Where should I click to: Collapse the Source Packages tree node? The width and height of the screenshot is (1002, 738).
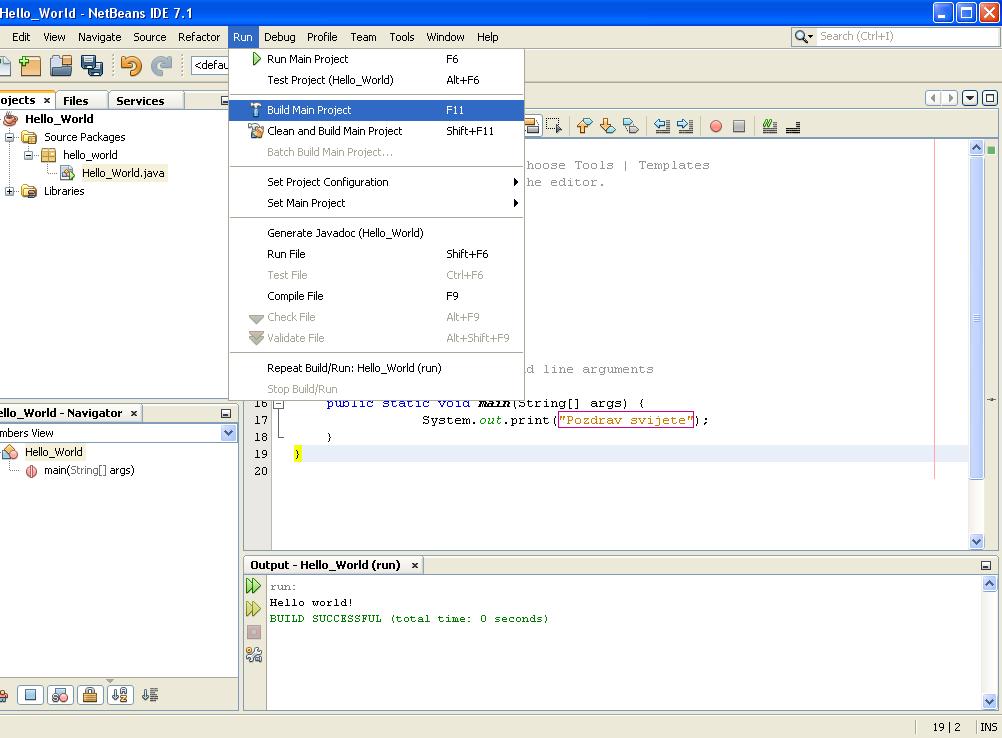point(10,137)
